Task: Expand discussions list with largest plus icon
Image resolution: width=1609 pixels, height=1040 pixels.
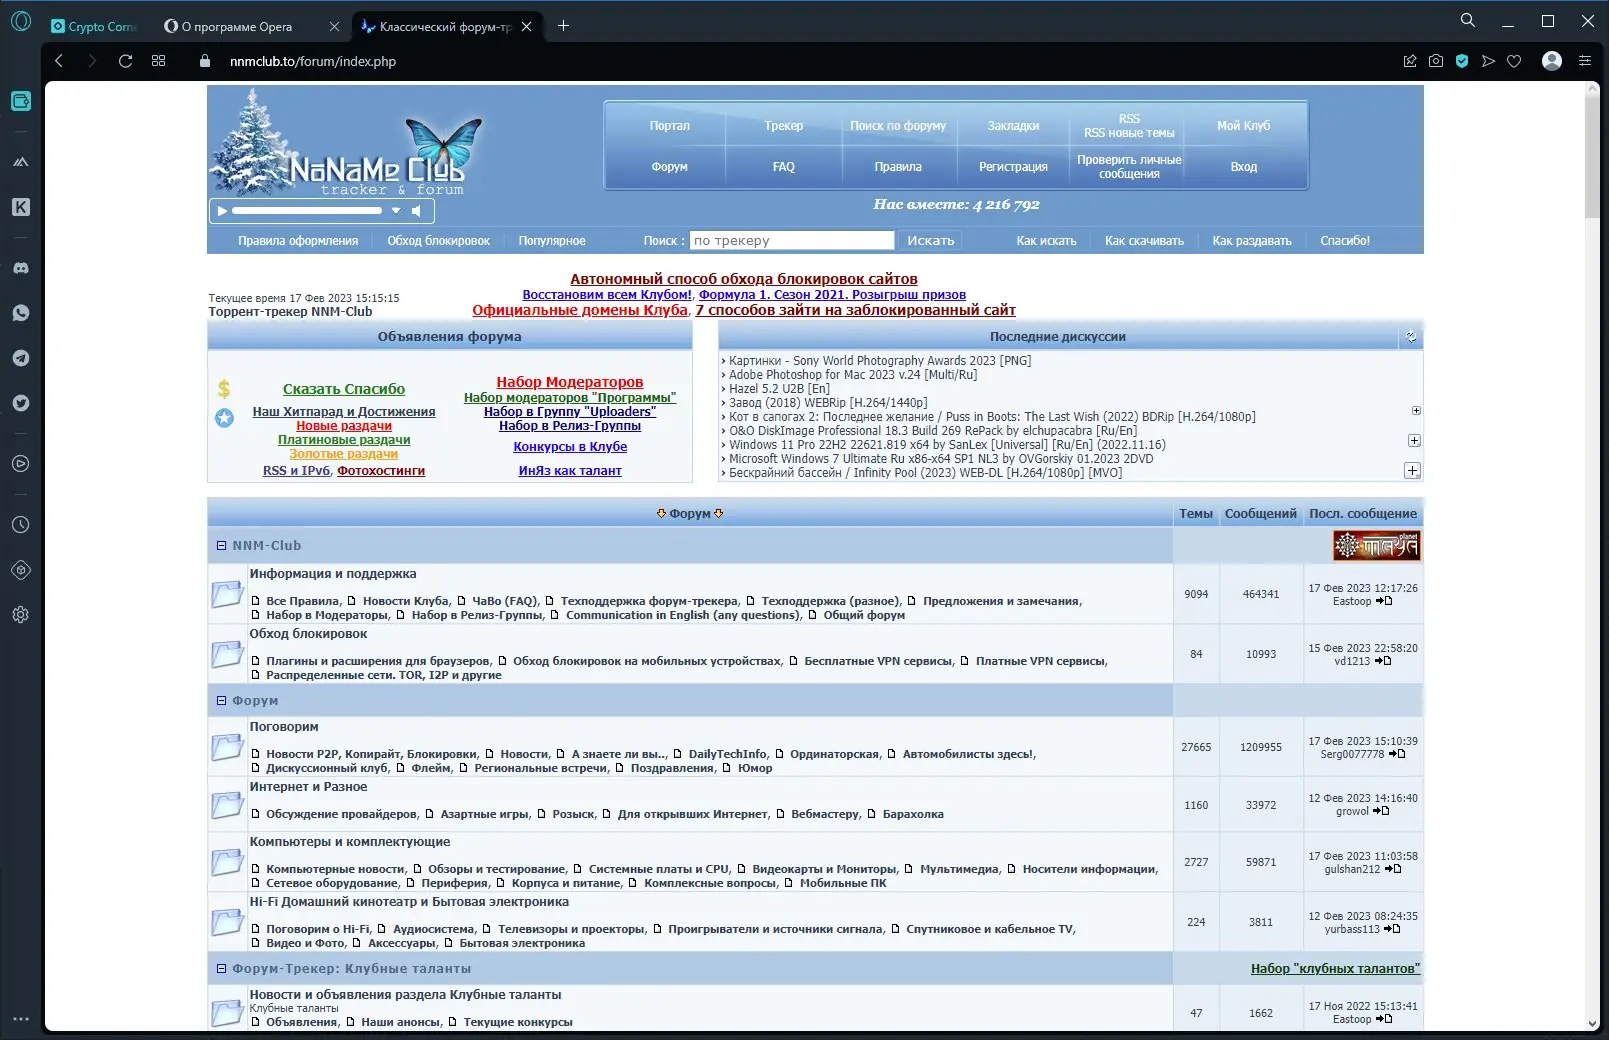Action: coord(1412,471)
